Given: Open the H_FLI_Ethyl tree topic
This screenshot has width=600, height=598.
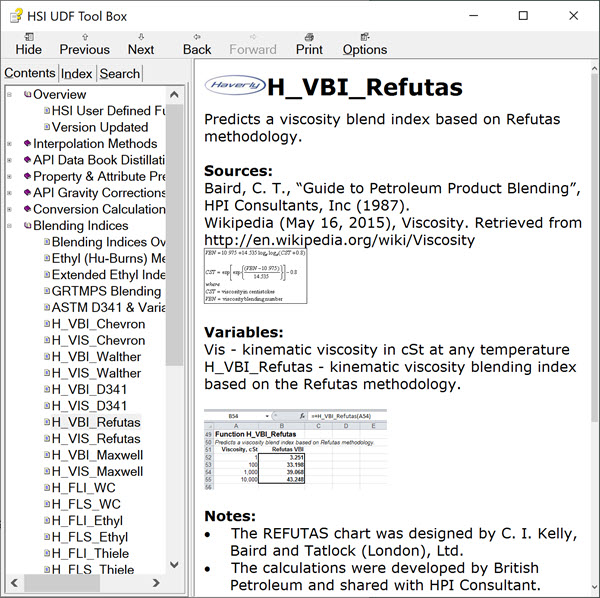Looking at the screenshot, I should (87, 520).
